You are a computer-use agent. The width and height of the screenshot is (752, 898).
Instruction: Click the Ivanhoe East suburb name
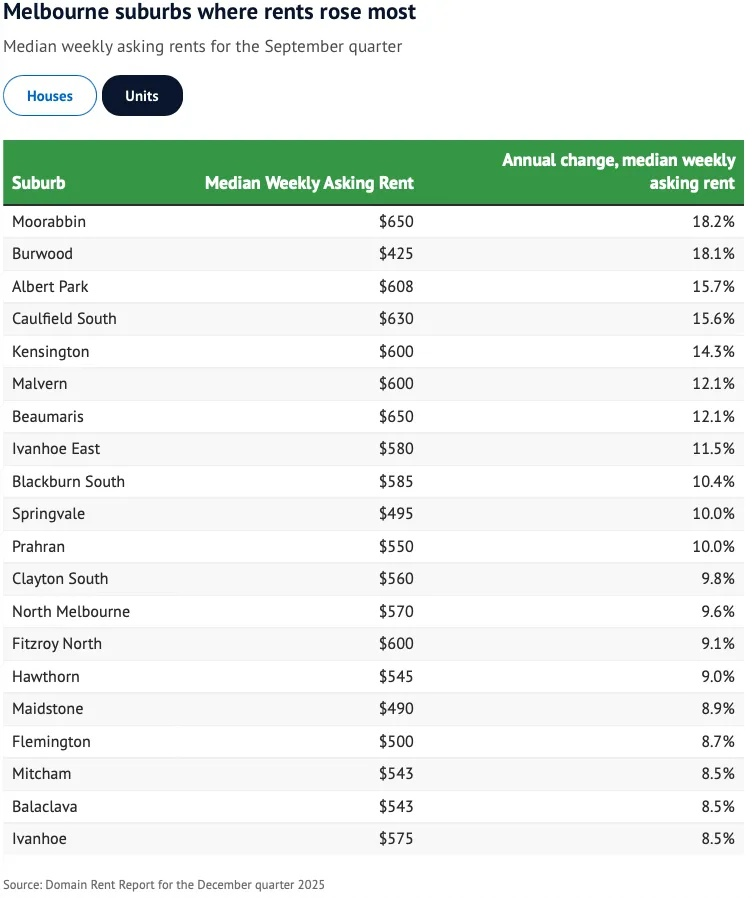point(56,449)
